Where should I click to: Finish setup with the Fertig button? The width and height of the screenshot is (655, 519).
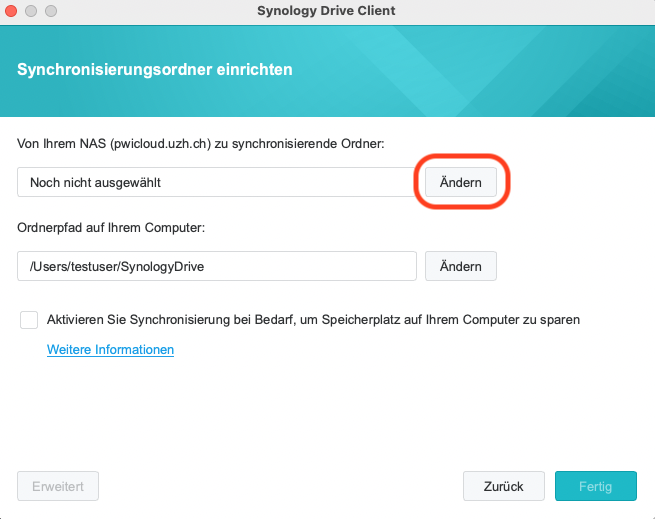click(x=596, y=486)
